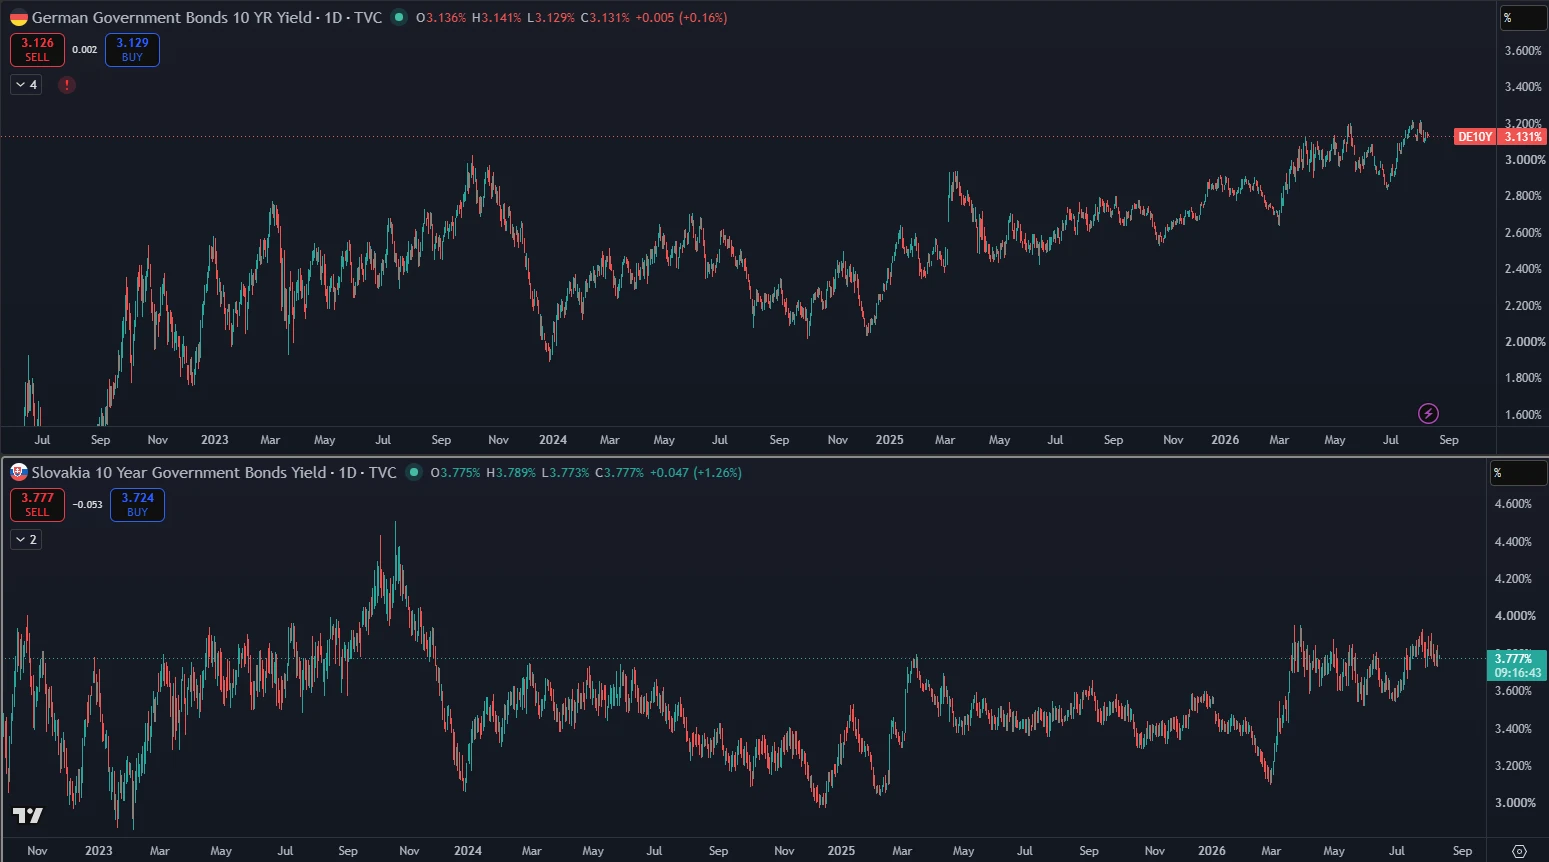Click the 2025 label on Slovakia chart time axis
This screenshot has height=862, width=1549.
click(841, 851)
